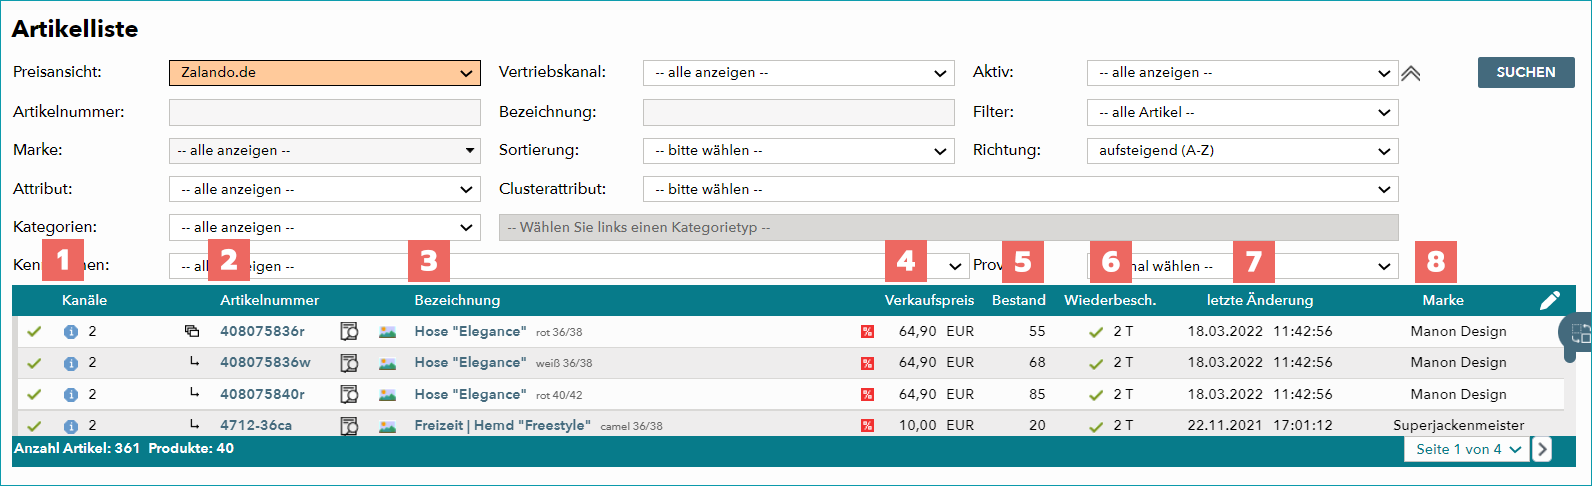Click the red percent icon in row 408075836w
Image resolution: width=1592 pixels, height=486 pixels.
867,363
